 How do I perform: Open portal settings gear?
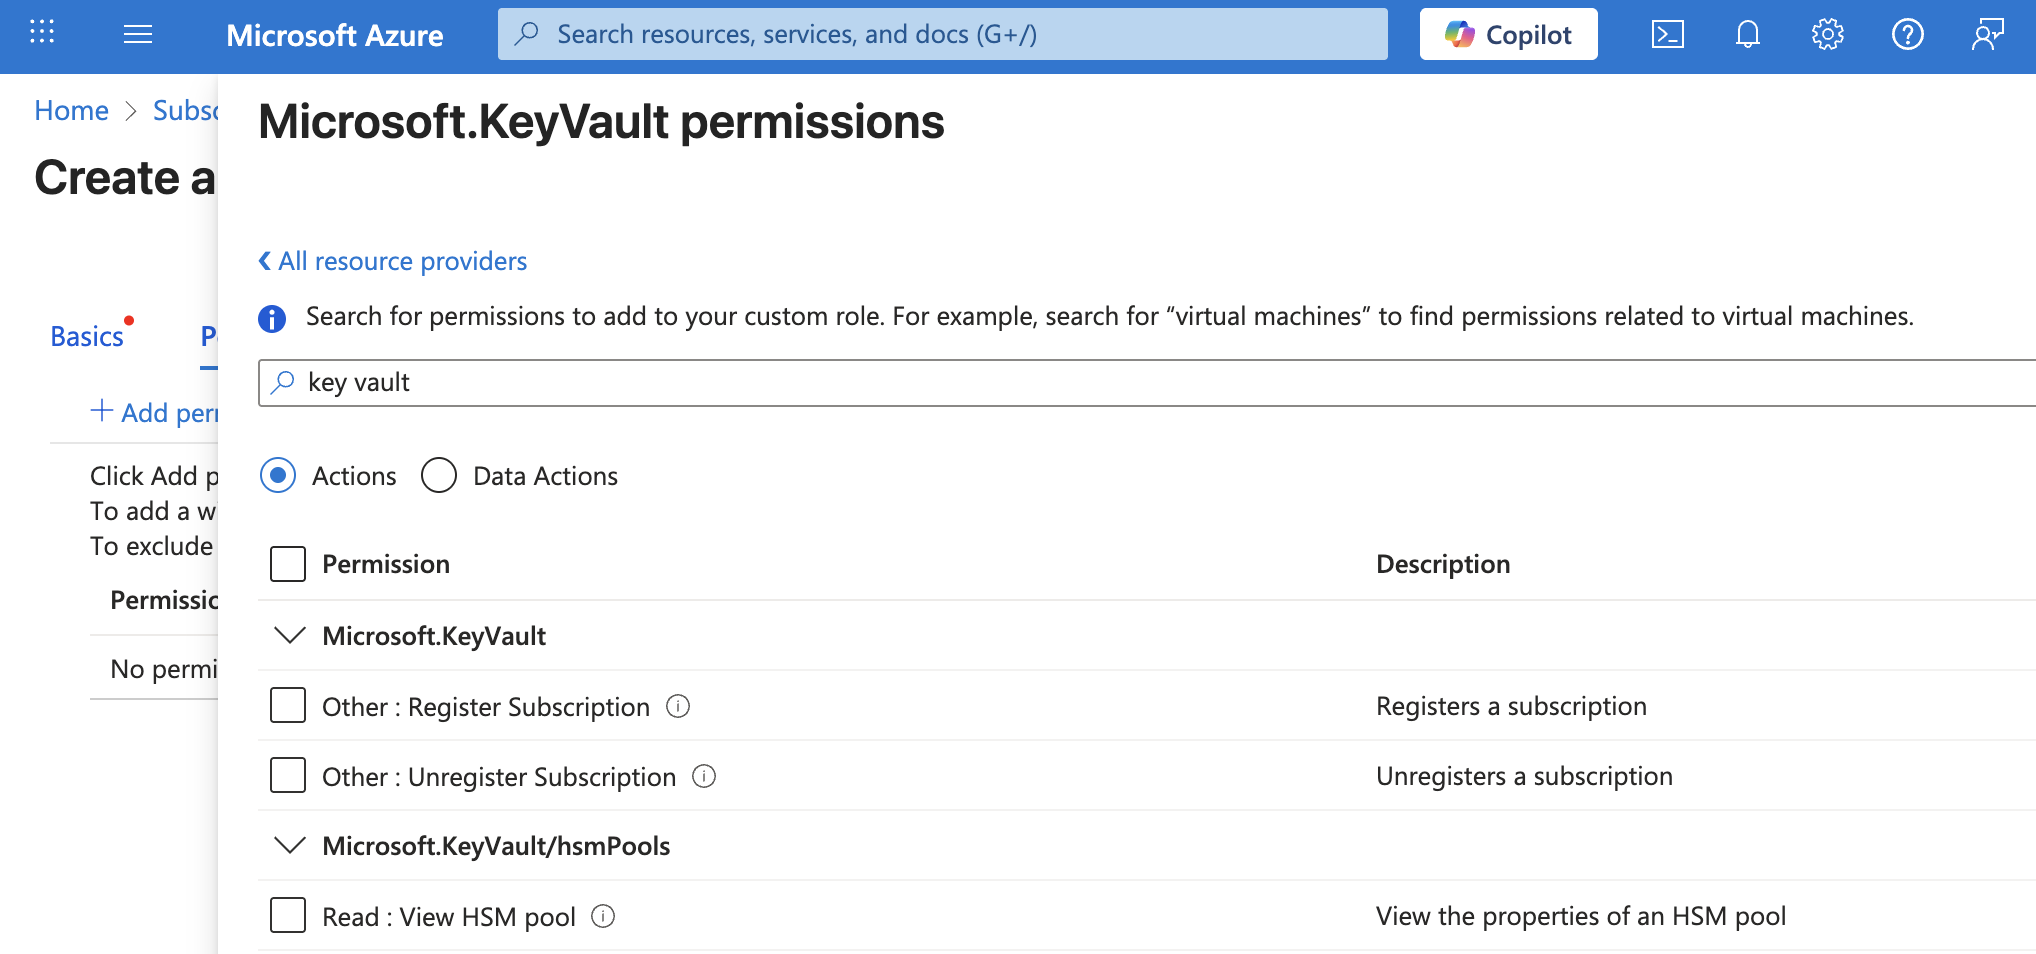(x=1827, y=35)
